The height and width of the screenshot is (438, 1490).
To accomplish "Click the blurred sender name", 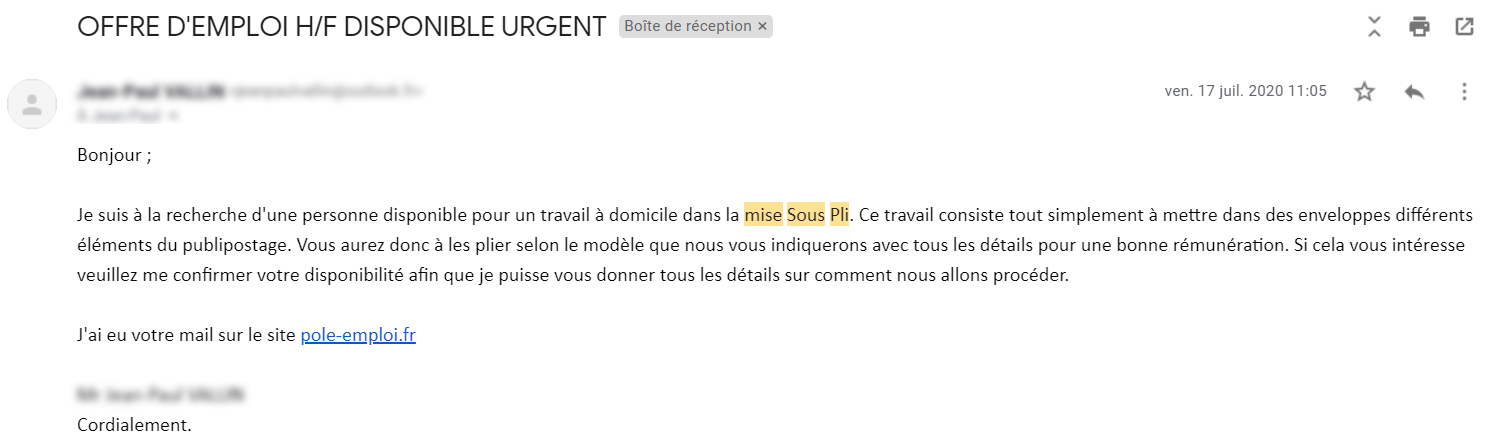I will [150, 91].
